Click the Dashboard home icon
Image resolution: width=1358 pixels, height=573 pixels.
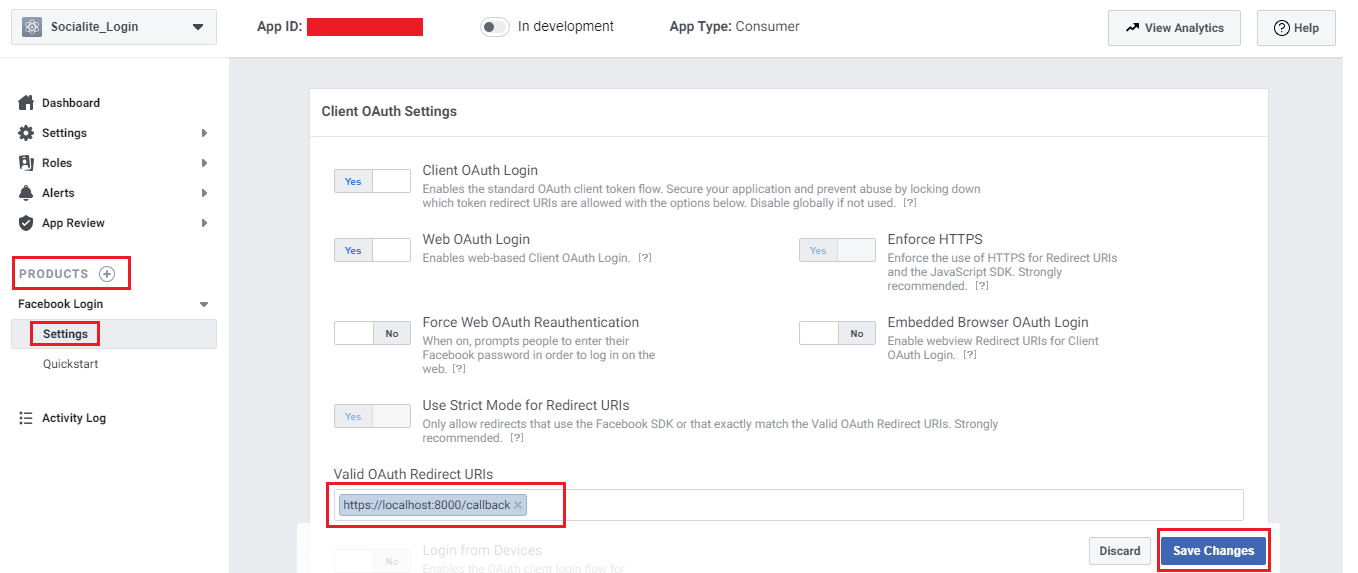[x=27, y=103]
